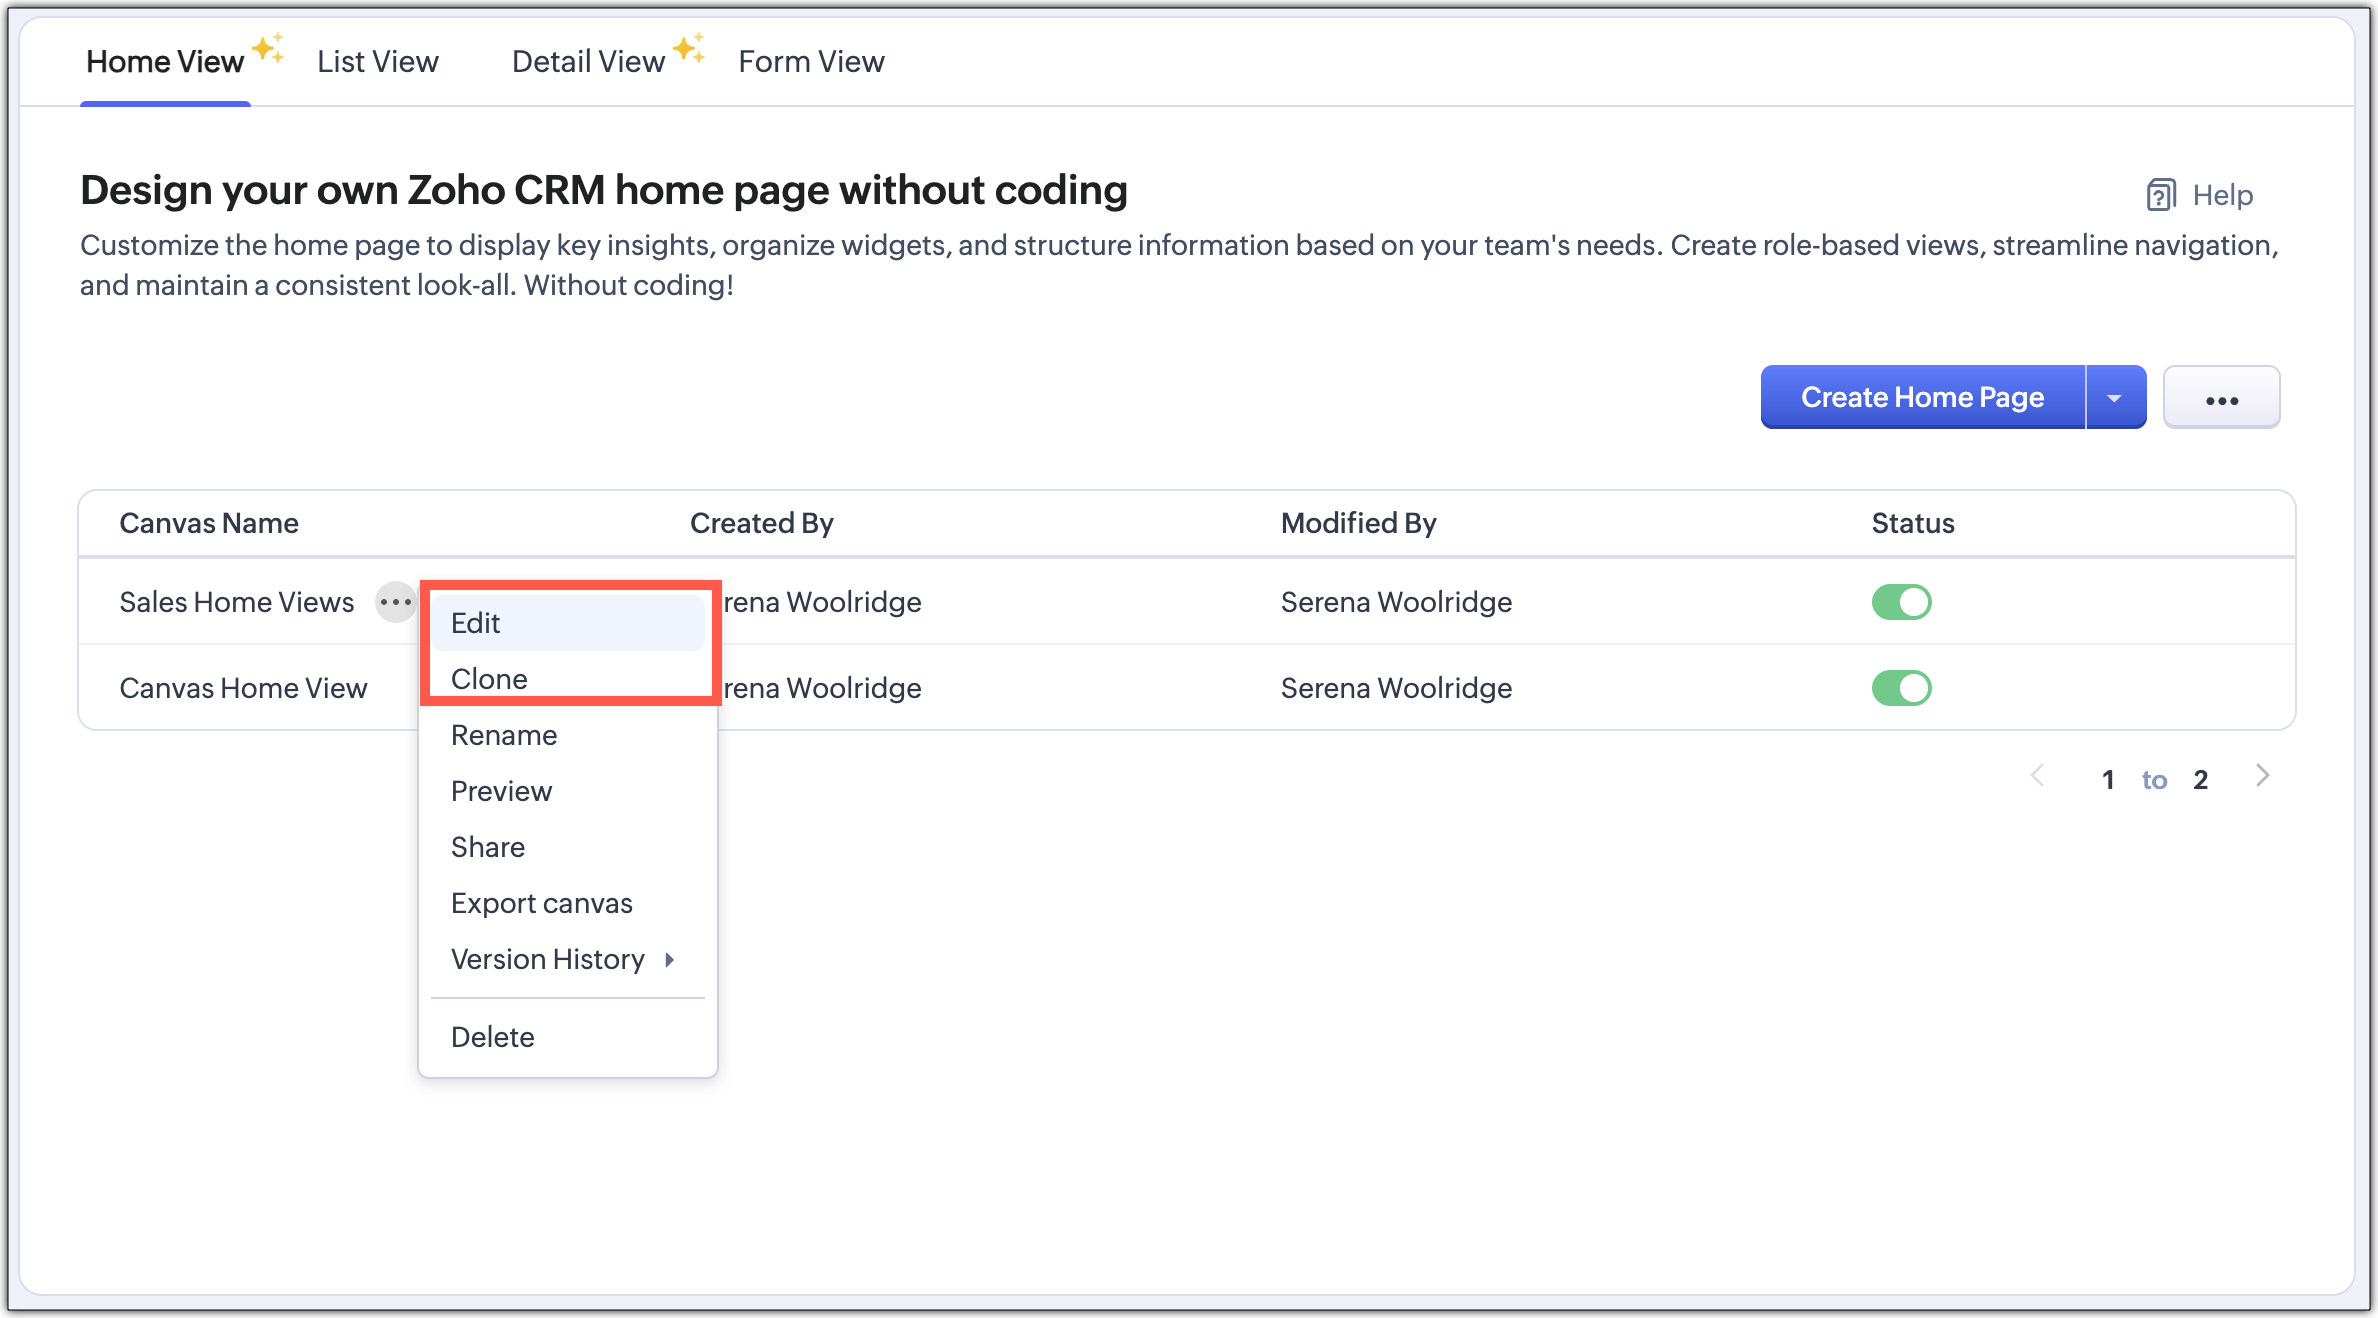Viewport: 2378px width, 1318px height.
Task: Open the Detail View tab
Action: [x=588, y=62]
